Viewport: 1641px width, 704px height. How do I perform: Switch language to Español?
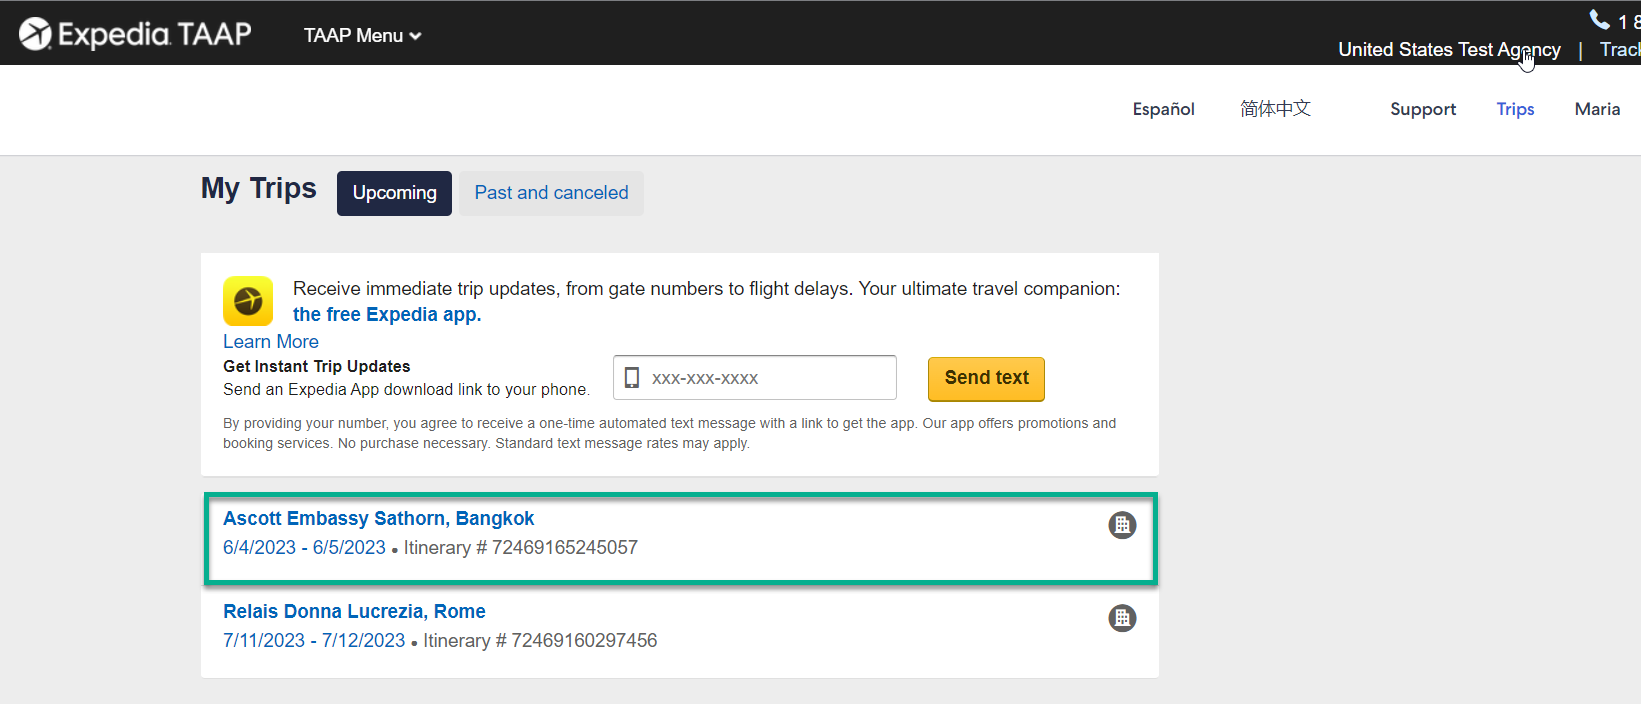tap(1163, 109)
